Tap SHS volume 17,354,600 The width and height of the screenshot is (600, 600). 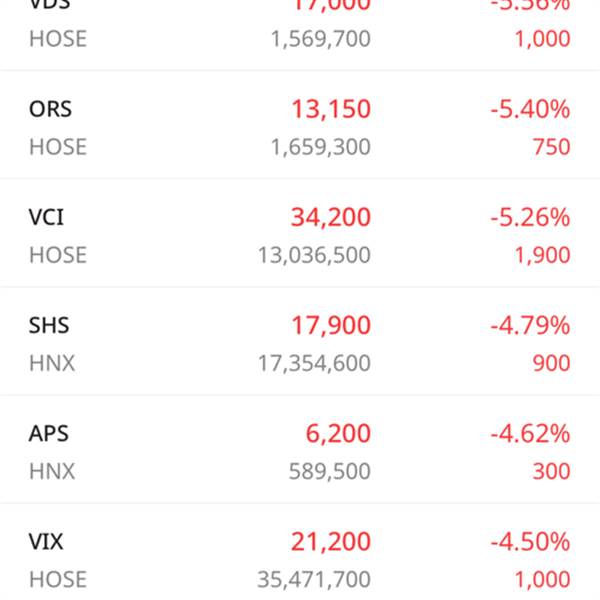314,363
